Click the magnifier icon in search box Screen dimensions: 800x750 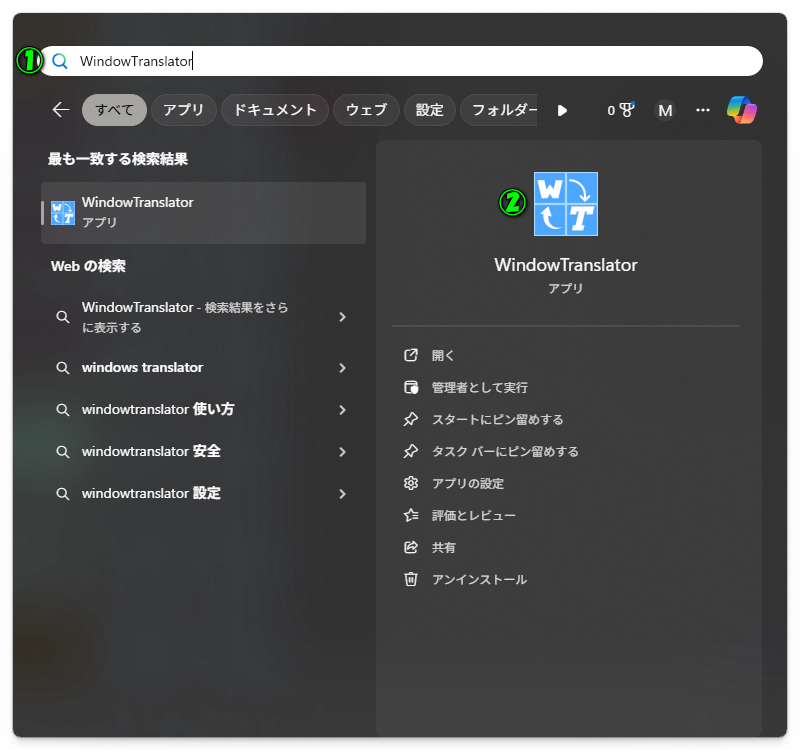coord(60,61)
